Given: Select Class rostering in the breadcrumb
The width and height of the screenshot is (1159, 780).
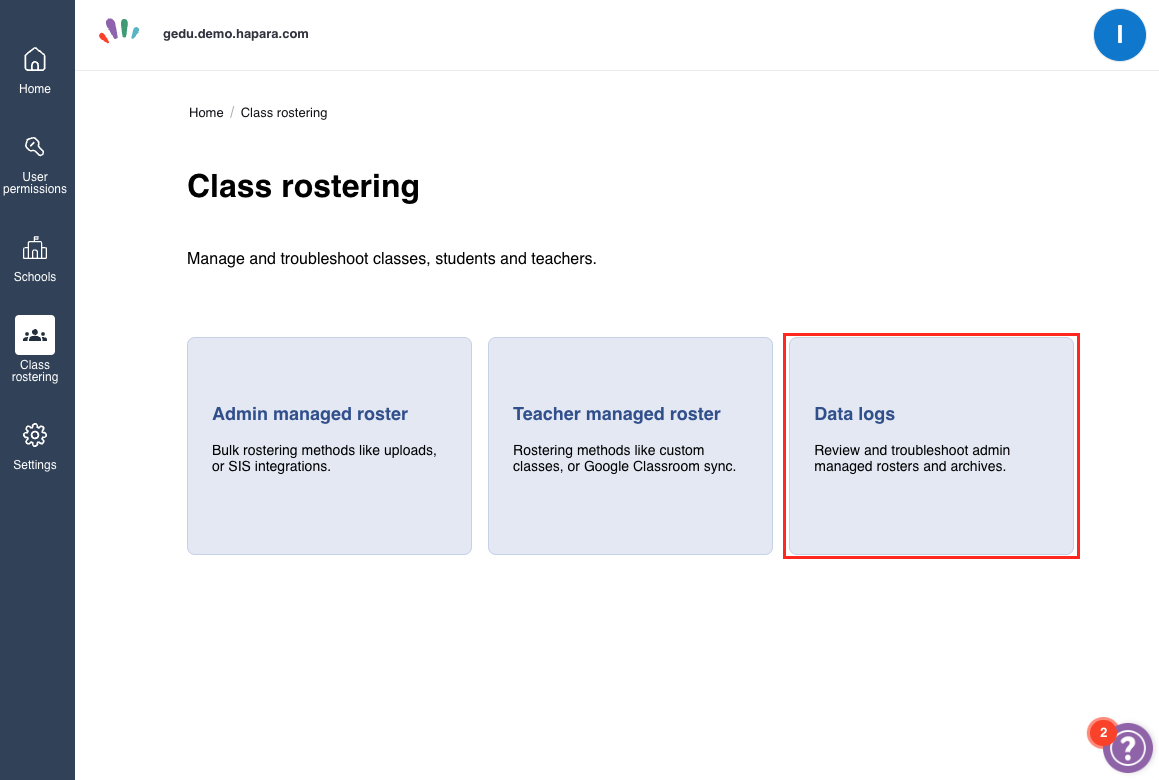Looking at the screenshot, I should tap(284, 112).
